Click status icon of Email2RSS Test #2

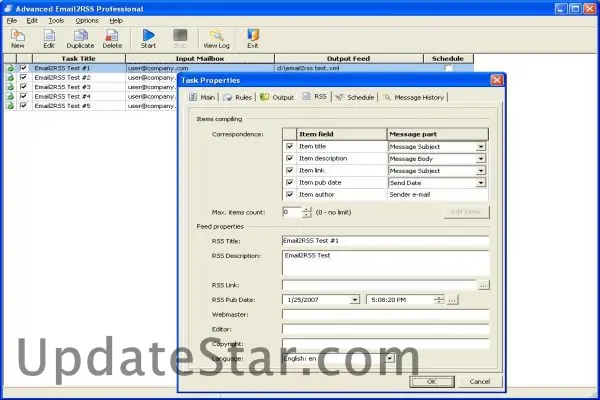click(10, 78)
